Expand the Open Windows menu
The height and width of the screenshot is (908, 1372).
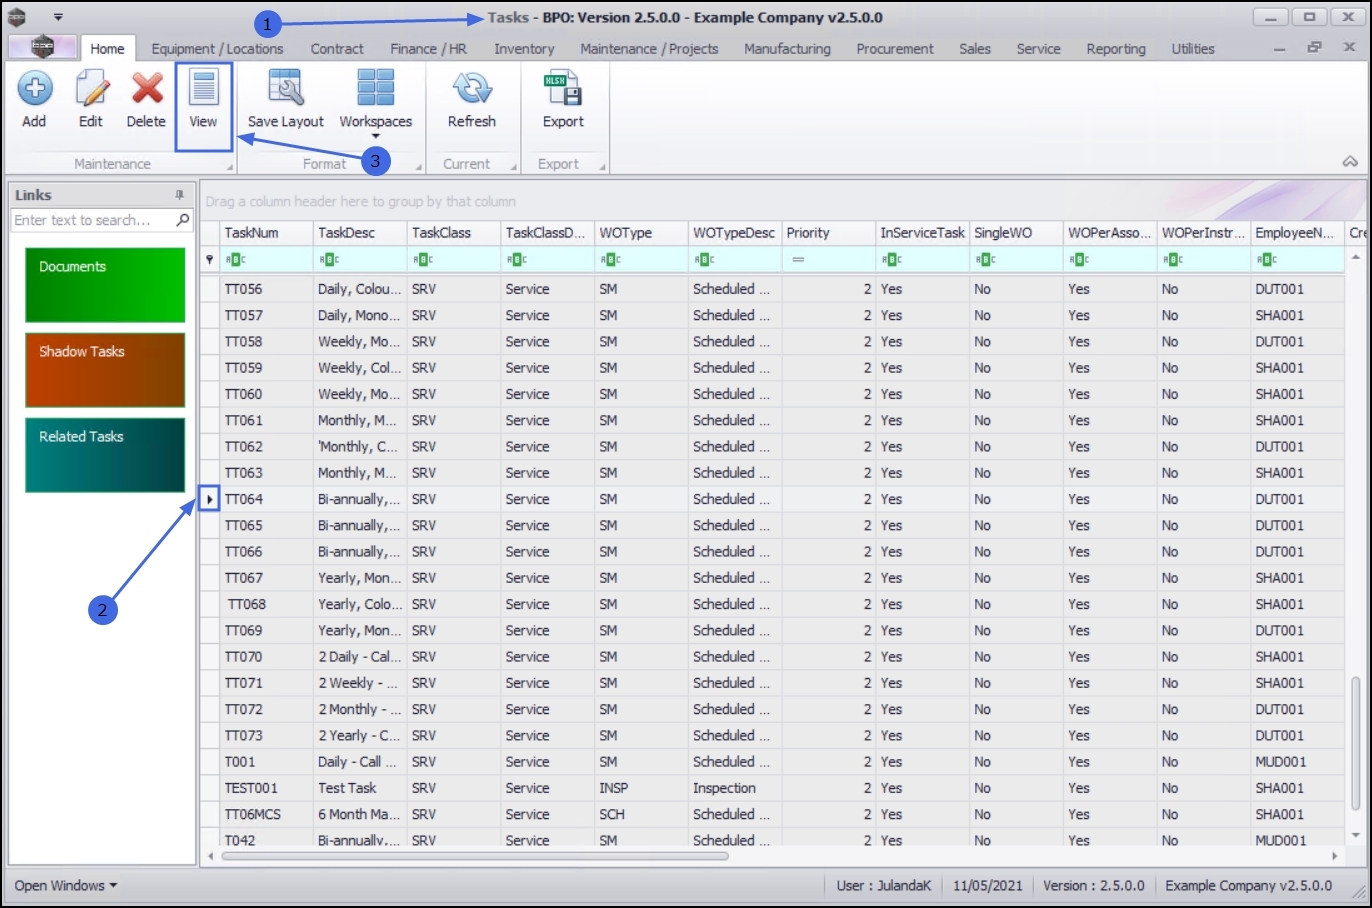tap(65, 885)
